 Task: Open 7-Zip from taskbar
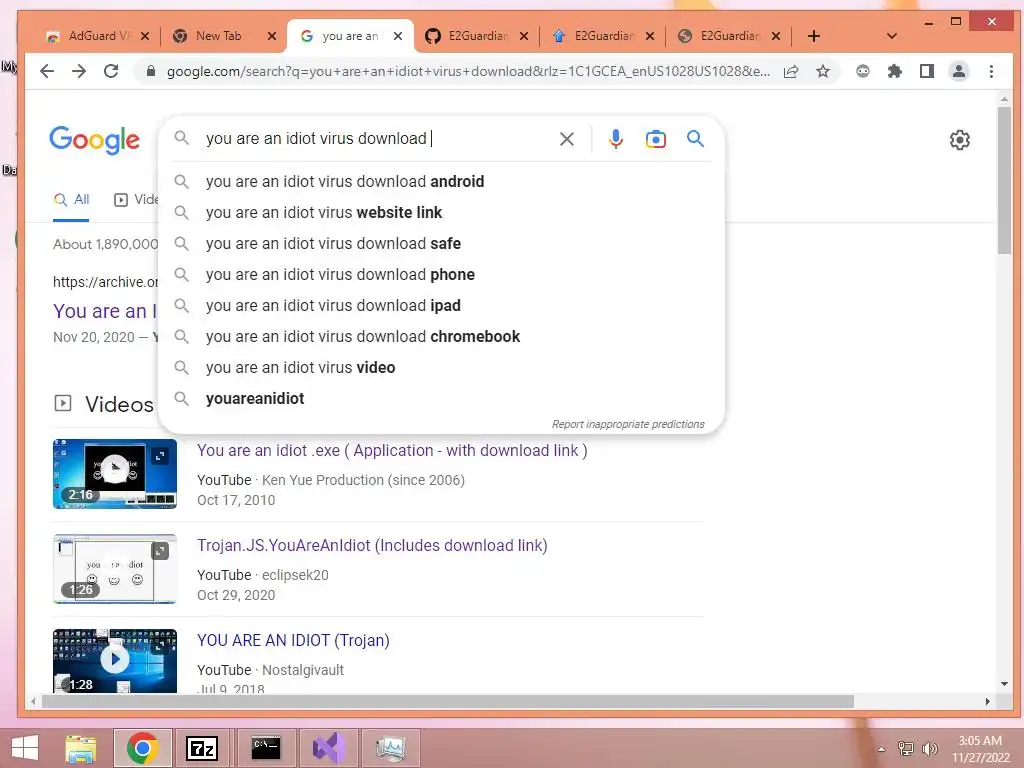click(x=201, y=748)
